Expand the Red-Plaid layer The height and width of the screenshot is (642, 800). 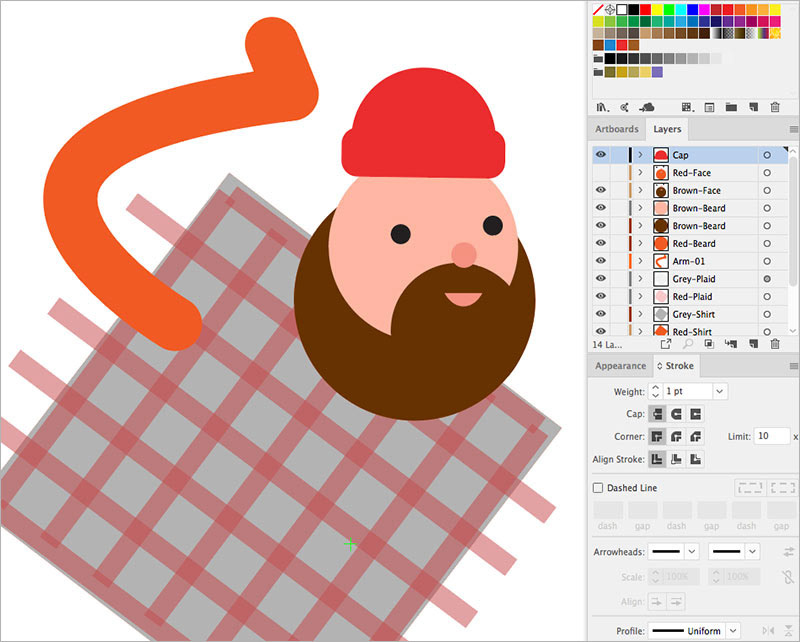click(640, 296)
